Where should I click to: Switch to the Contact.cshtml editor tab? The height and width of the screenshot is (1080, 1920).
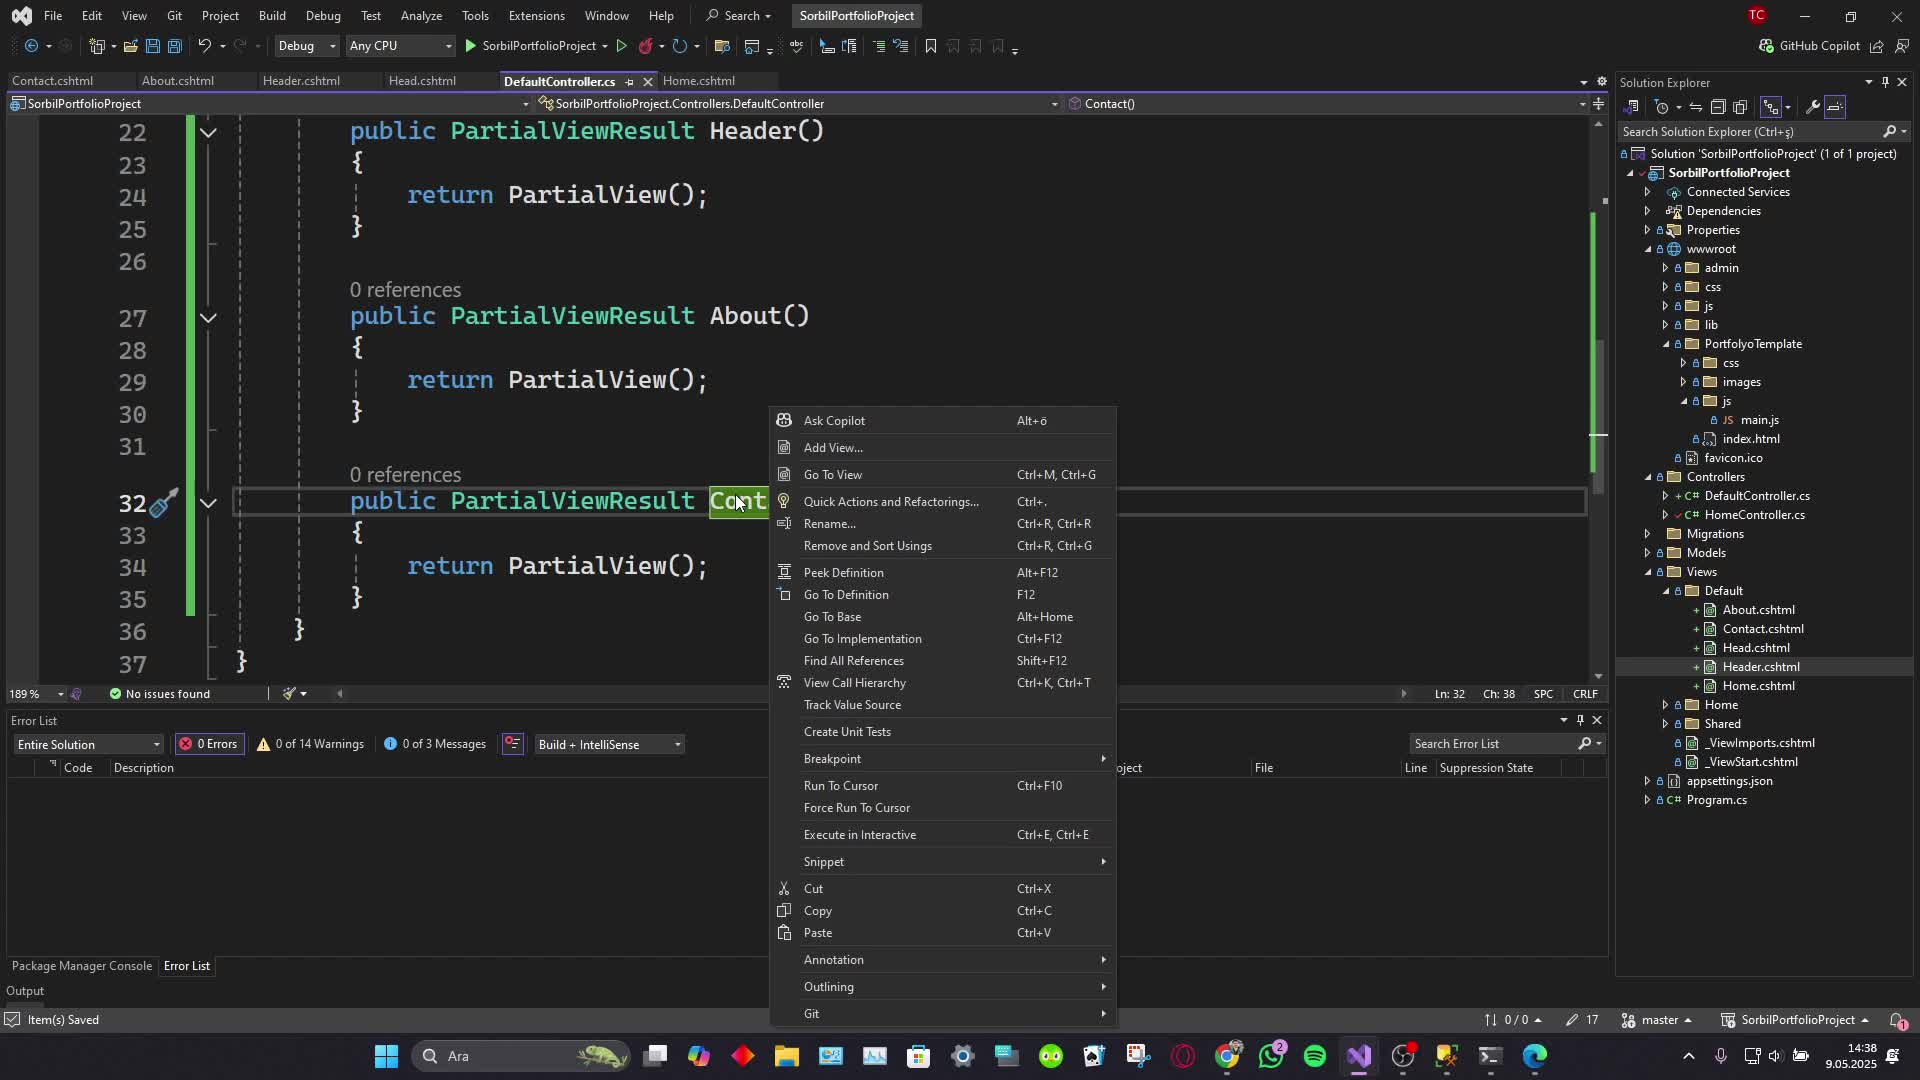click(x=53, y=81)
